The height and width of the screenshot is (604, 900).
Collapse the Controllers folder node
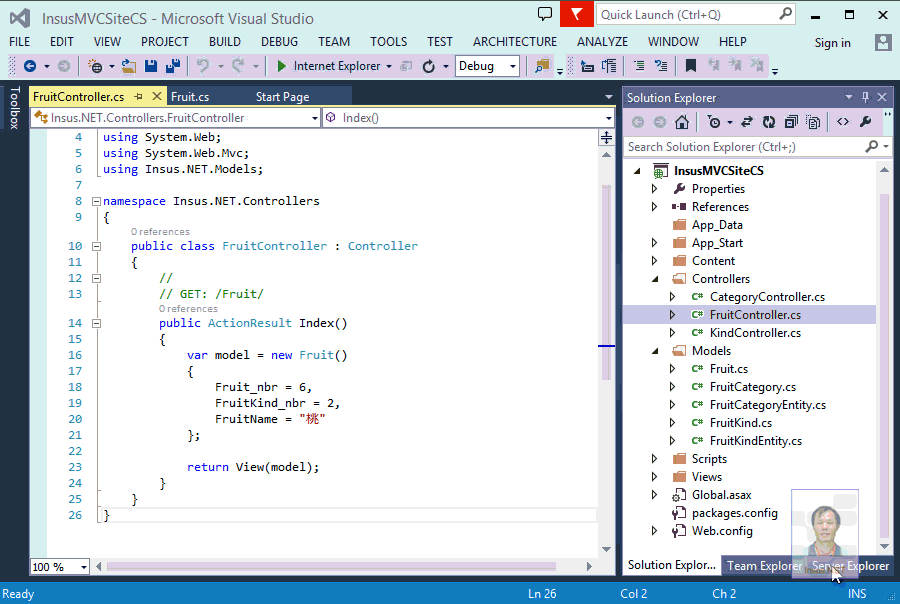(x=655, y=279)
